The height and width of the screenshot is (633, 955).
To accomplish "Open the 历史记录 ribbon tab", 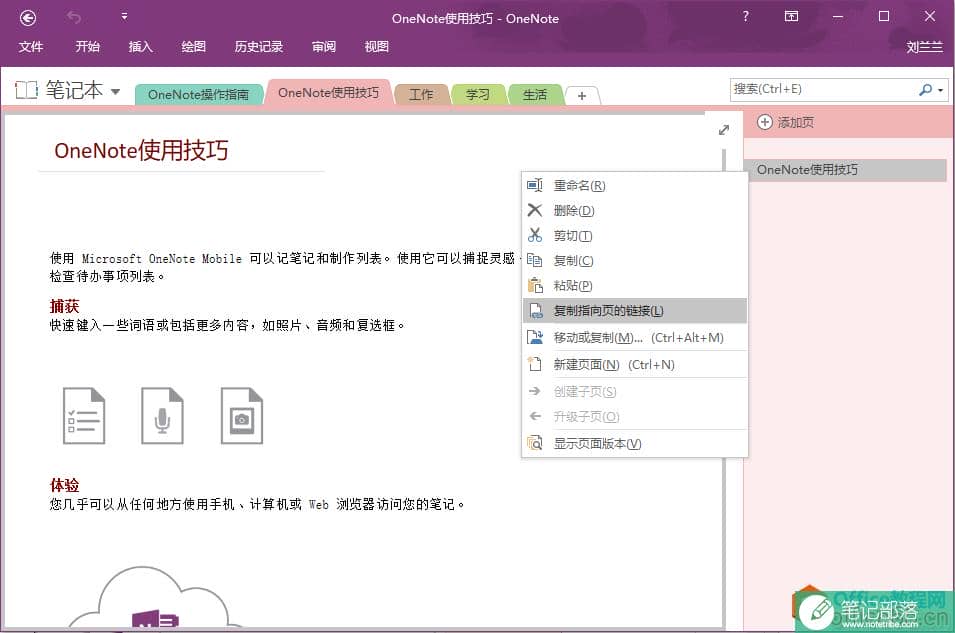I will pyautogui.click(x=258, y=47).
